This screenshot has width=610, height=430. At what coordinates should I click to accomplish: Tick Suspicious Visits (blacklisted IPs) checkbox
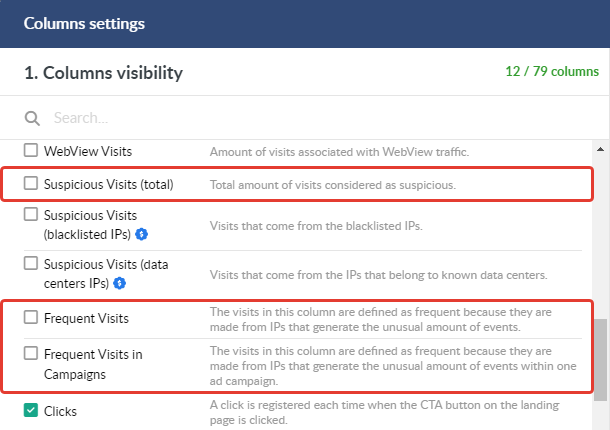point(31,214)
